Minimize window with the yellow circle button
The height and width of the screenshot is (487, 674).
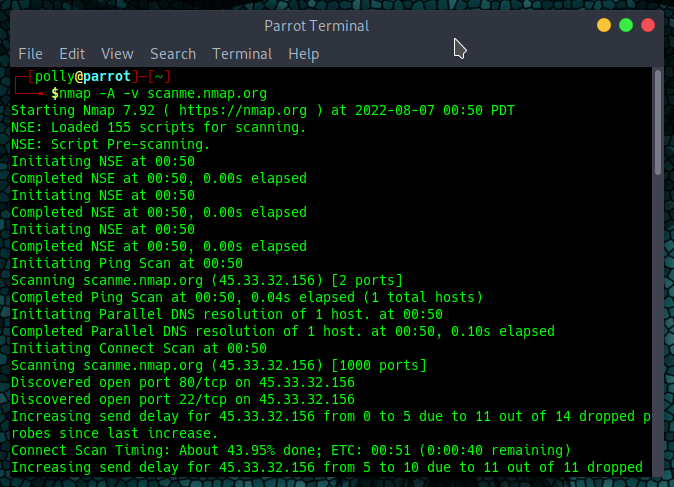point(604,25)
